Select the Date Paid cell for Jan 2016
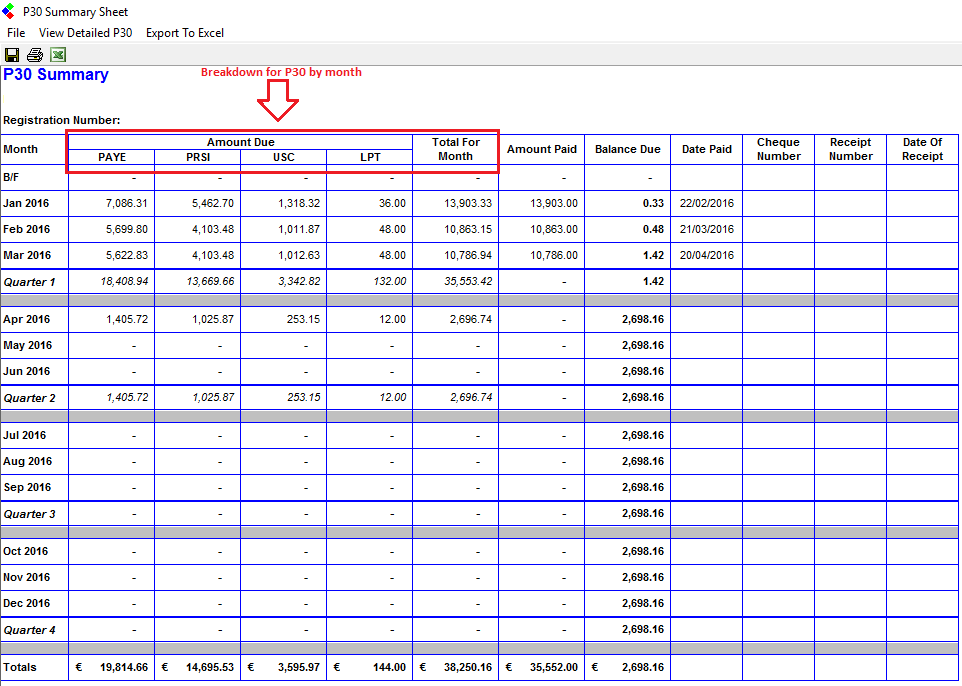The height and width of the screenshot is (686, 962). (706, 203)
